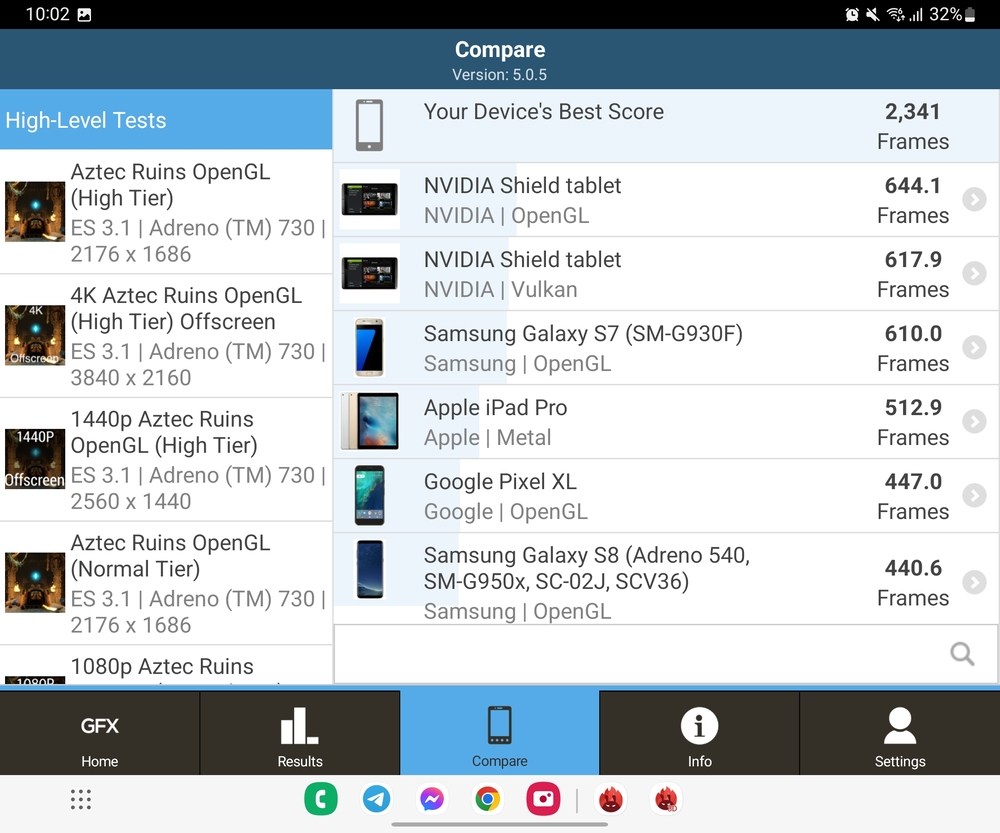Image resolution: width=1000 pixels, height=833 pixels.
Task: Tap Google Pixel XL device image
Action: pos(369,495)
